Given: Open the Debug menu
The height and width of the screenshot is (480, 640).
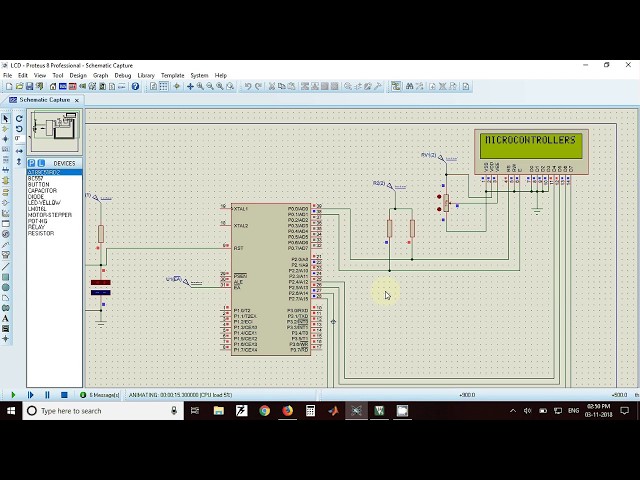Looking at the screenshot, I should point(123,75).
